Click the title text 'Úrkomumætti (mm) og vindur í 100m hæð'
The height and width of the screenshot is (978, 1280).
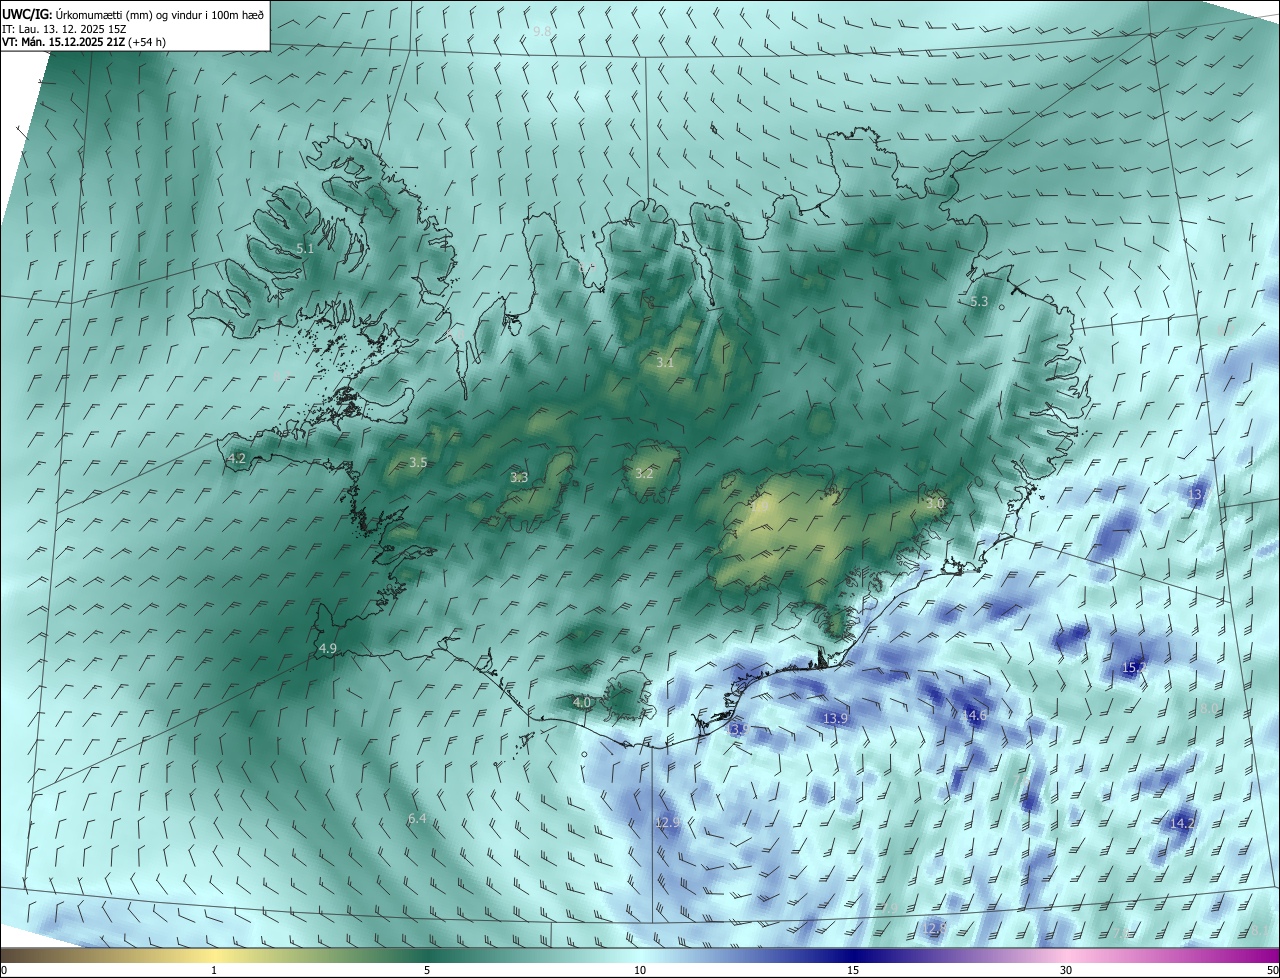(159, 13)
